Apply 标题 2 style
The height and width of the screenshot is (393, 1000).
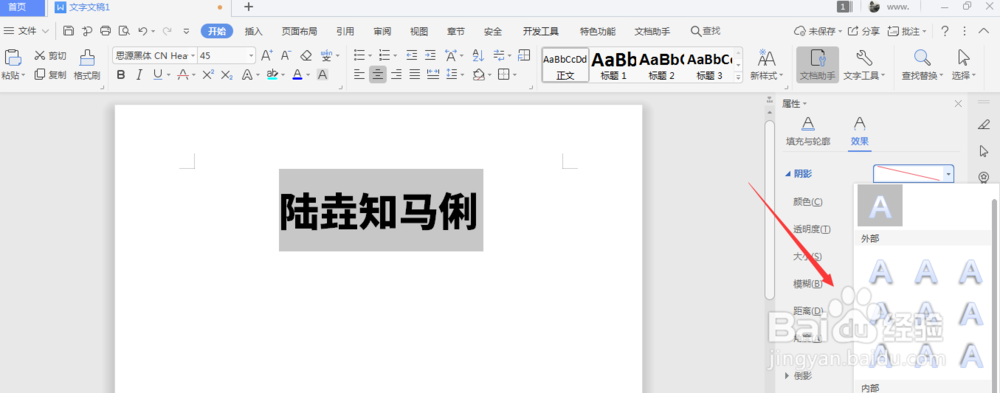[x=661, y=65]
